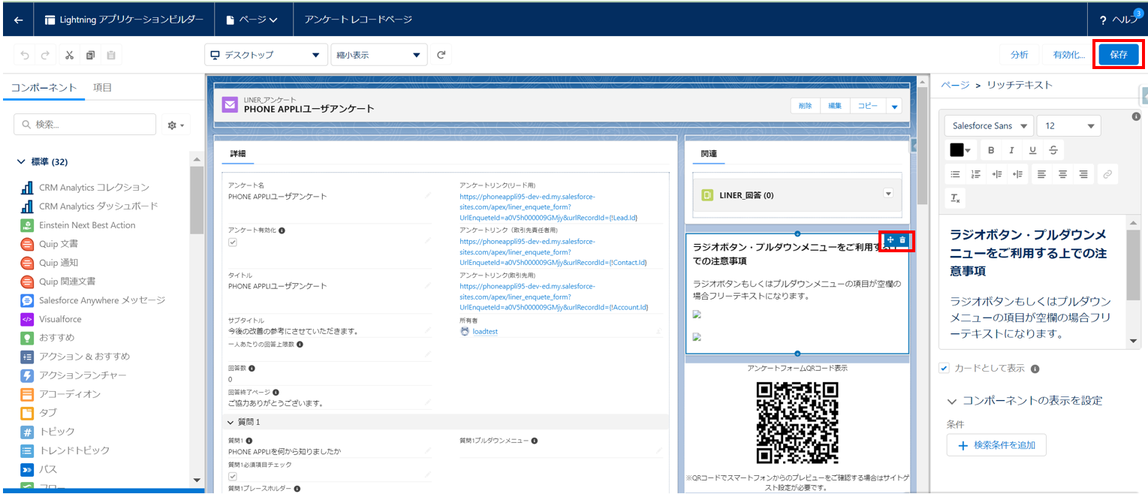Click the redo arrow in the toolbar
The image size is (1148, 494).
coord(45,55)
